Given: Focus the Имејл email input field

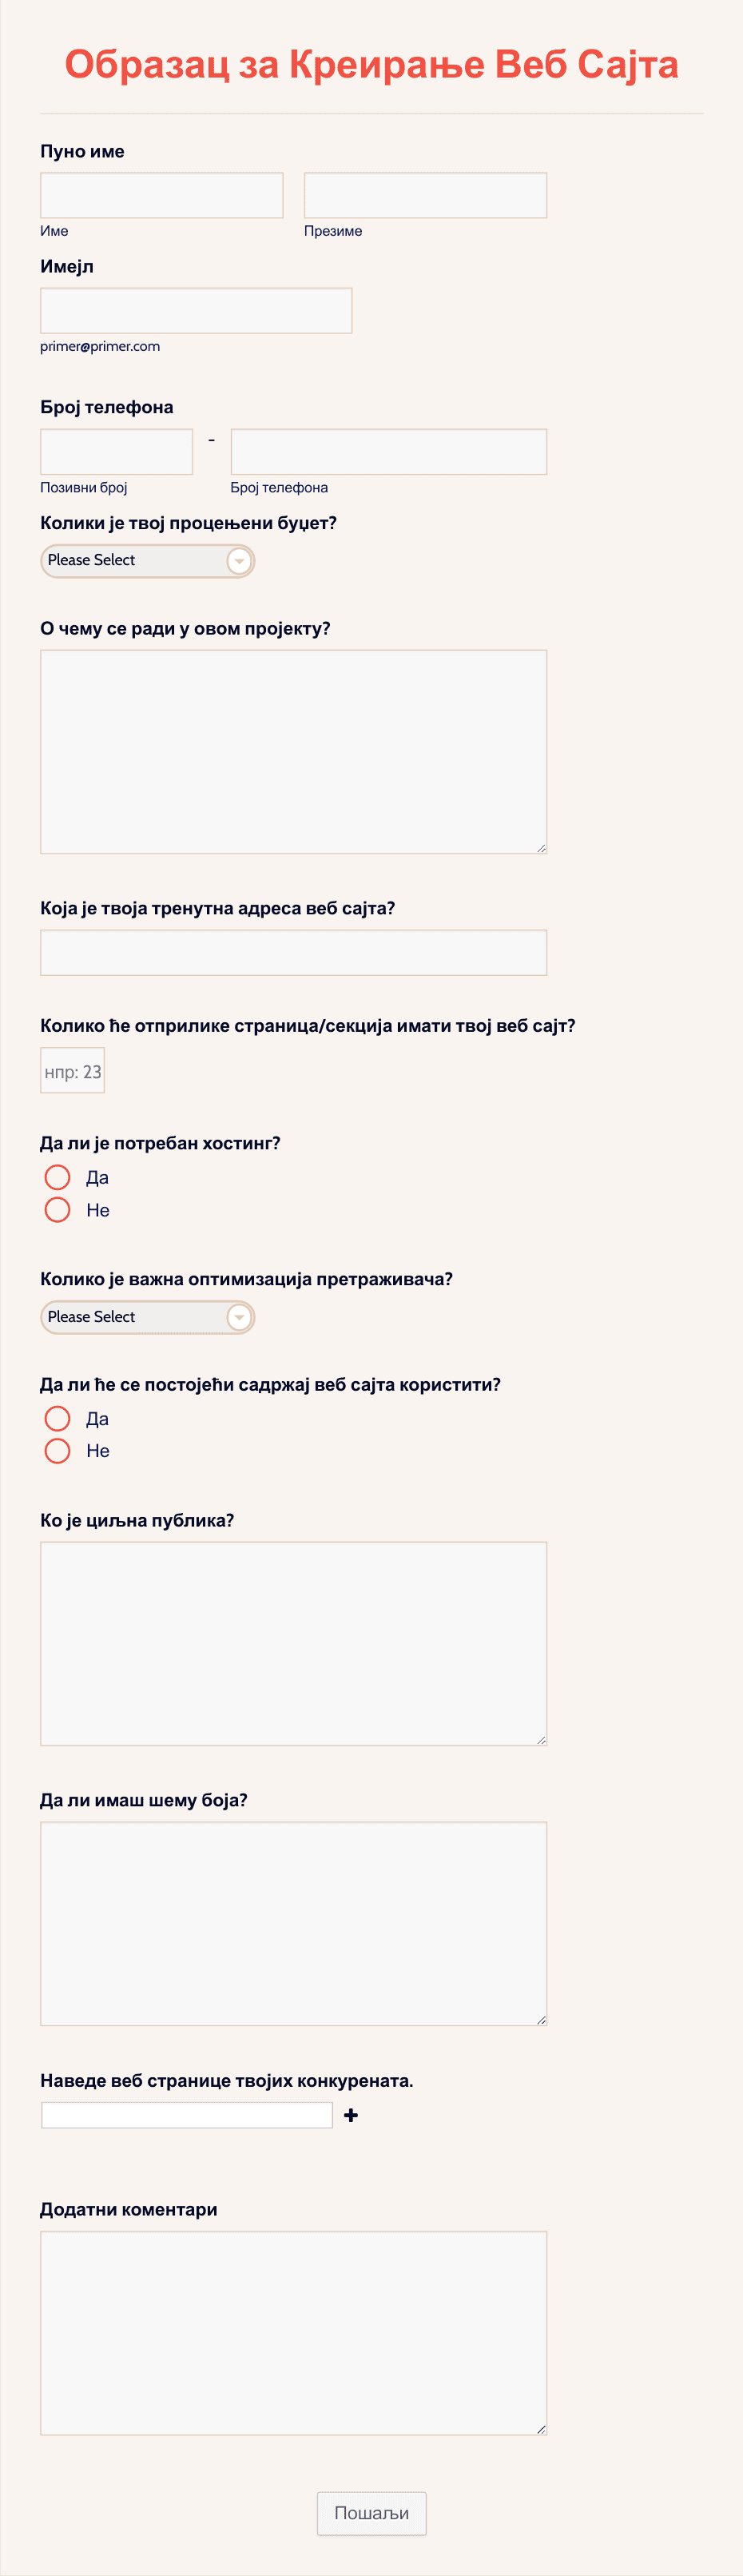Looking at the screenshot, I should [x=195, y=310].
